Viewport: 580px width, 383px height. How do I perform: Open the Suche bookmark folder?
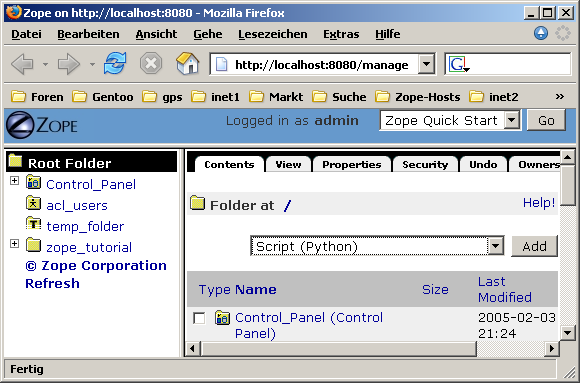coord(339,97)
